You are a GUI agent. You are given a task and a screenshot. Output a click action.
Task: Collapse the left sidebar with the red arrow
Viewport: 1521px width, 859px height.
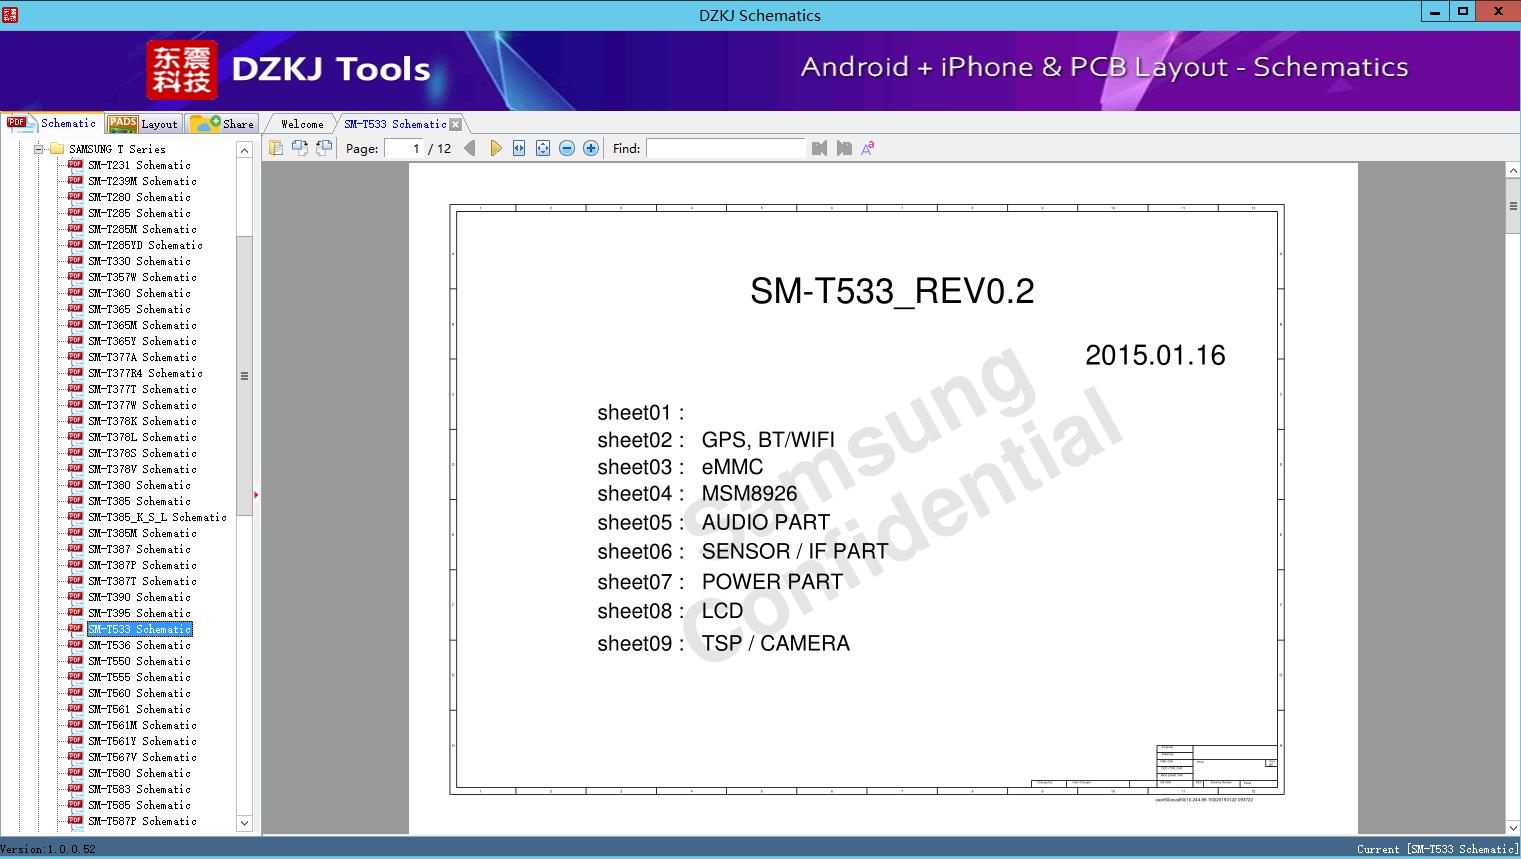click(x=256, y=494)
